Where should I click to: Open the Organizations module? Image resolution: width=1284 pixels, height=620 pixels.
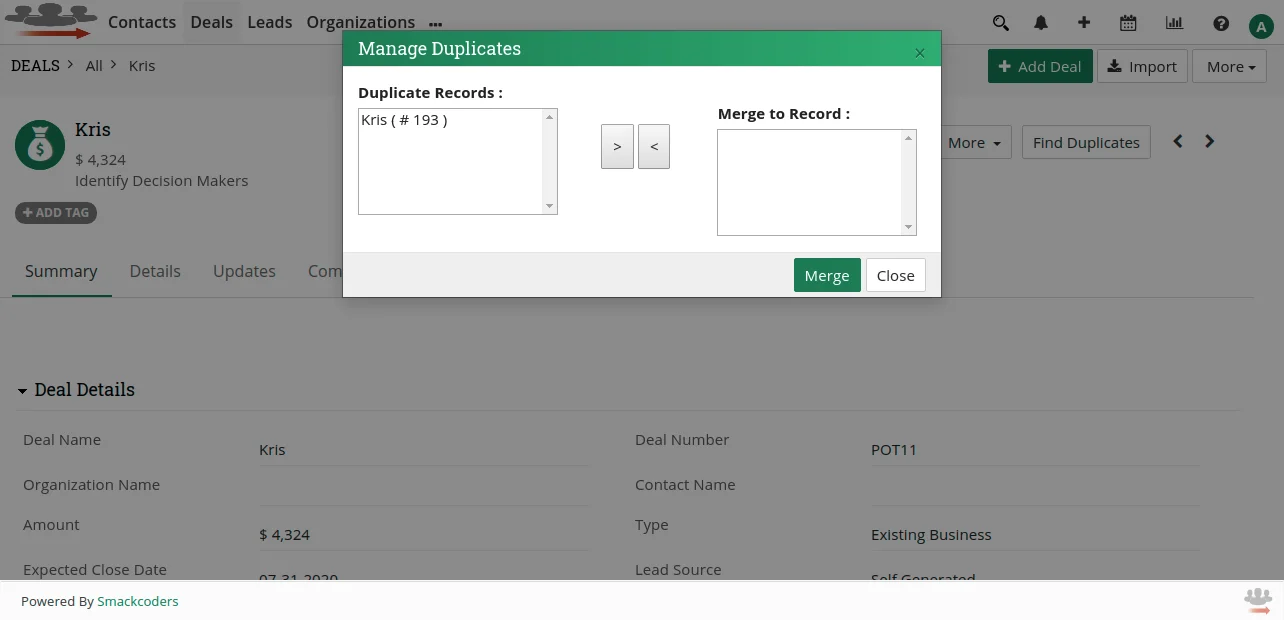(360, 22)
